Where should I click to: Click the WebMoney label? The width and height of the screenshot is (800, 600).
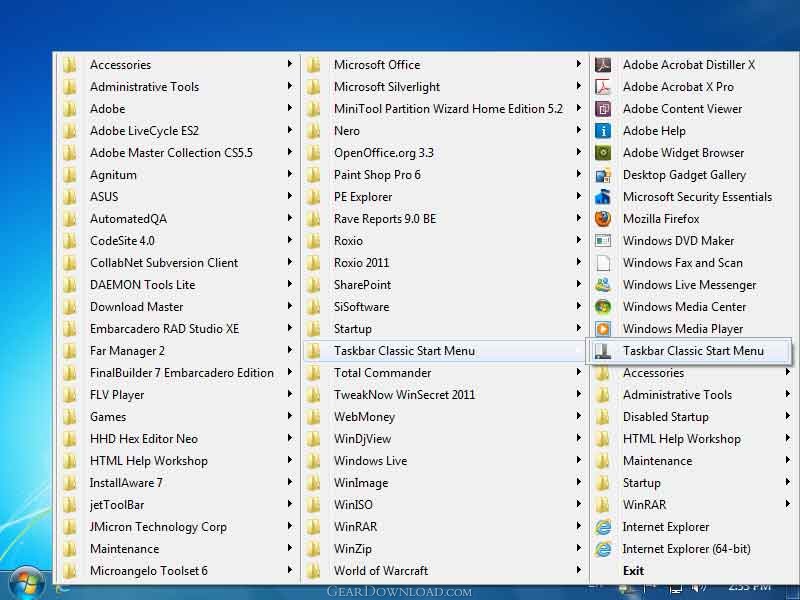tap(364, 417)
